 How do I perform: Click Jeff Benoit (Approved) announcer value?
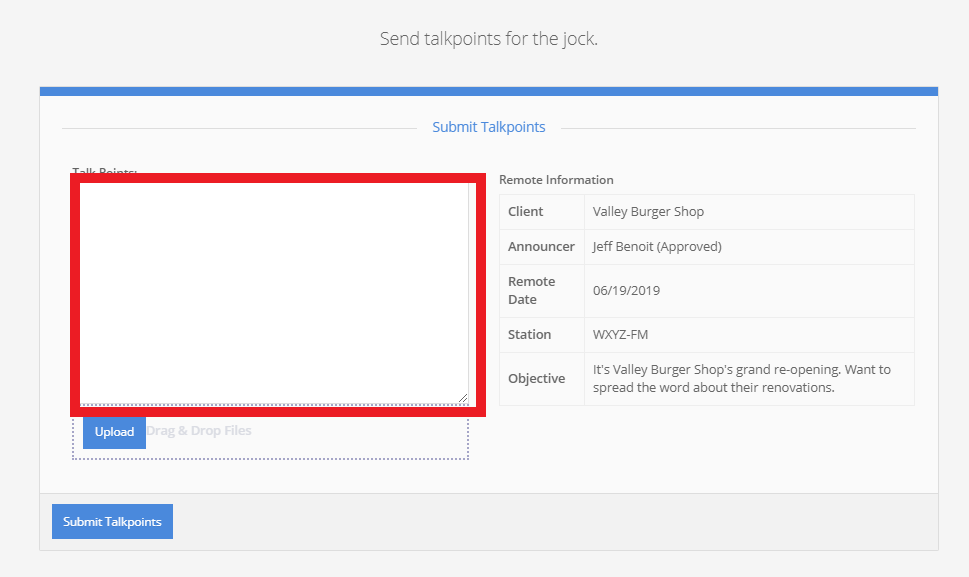657,247
